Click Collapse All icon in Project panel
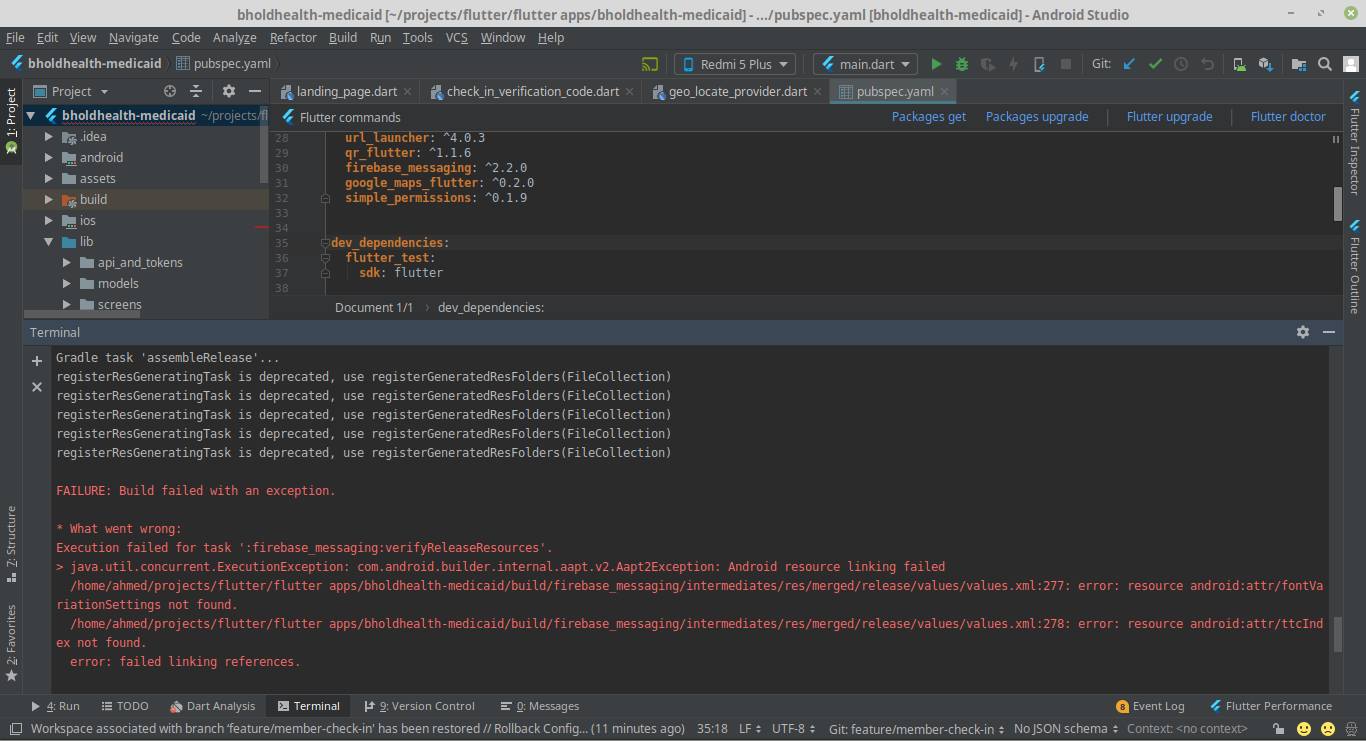This screenshot has height=741, width=1366. pos(196,91)
